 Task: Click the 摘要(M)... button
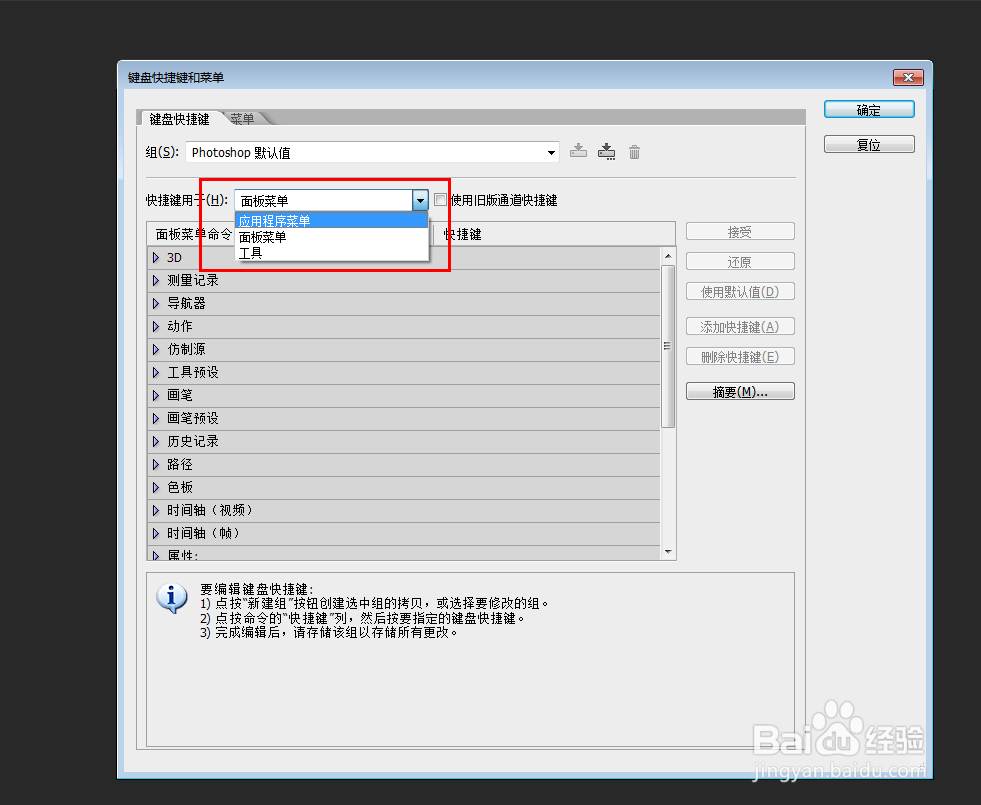(x=740, y=392)
